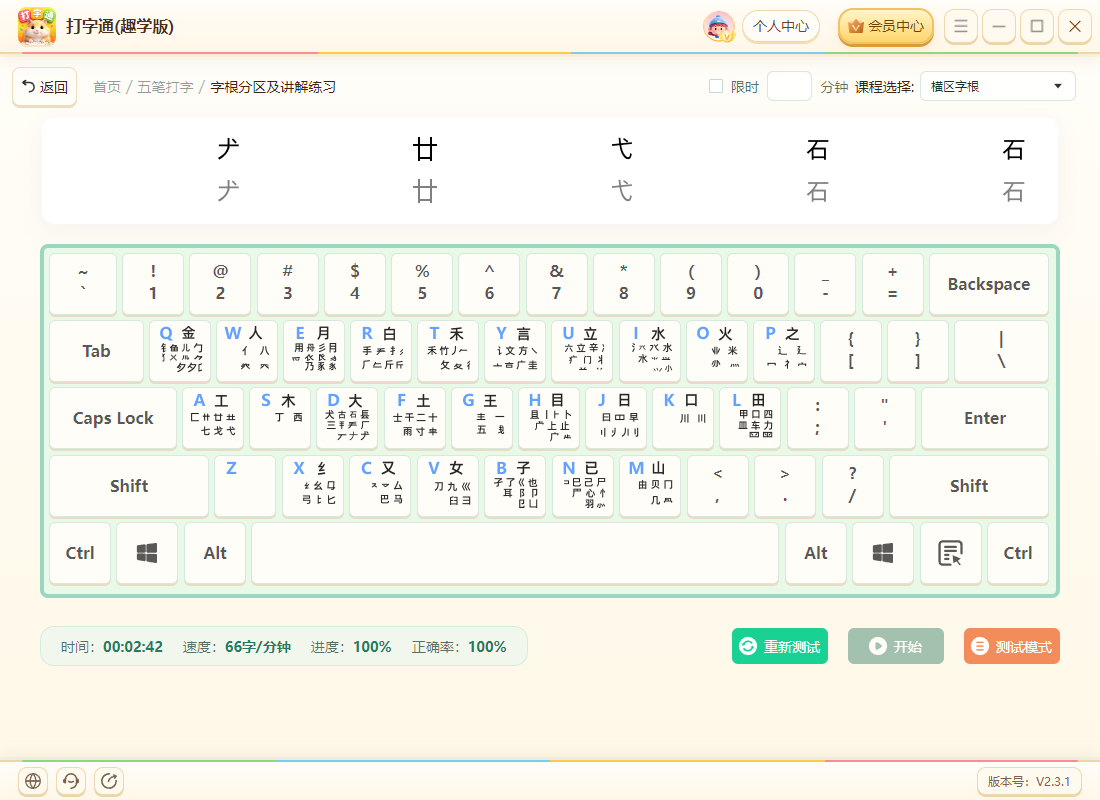Open 个人中心 personal center

(781, 27)
